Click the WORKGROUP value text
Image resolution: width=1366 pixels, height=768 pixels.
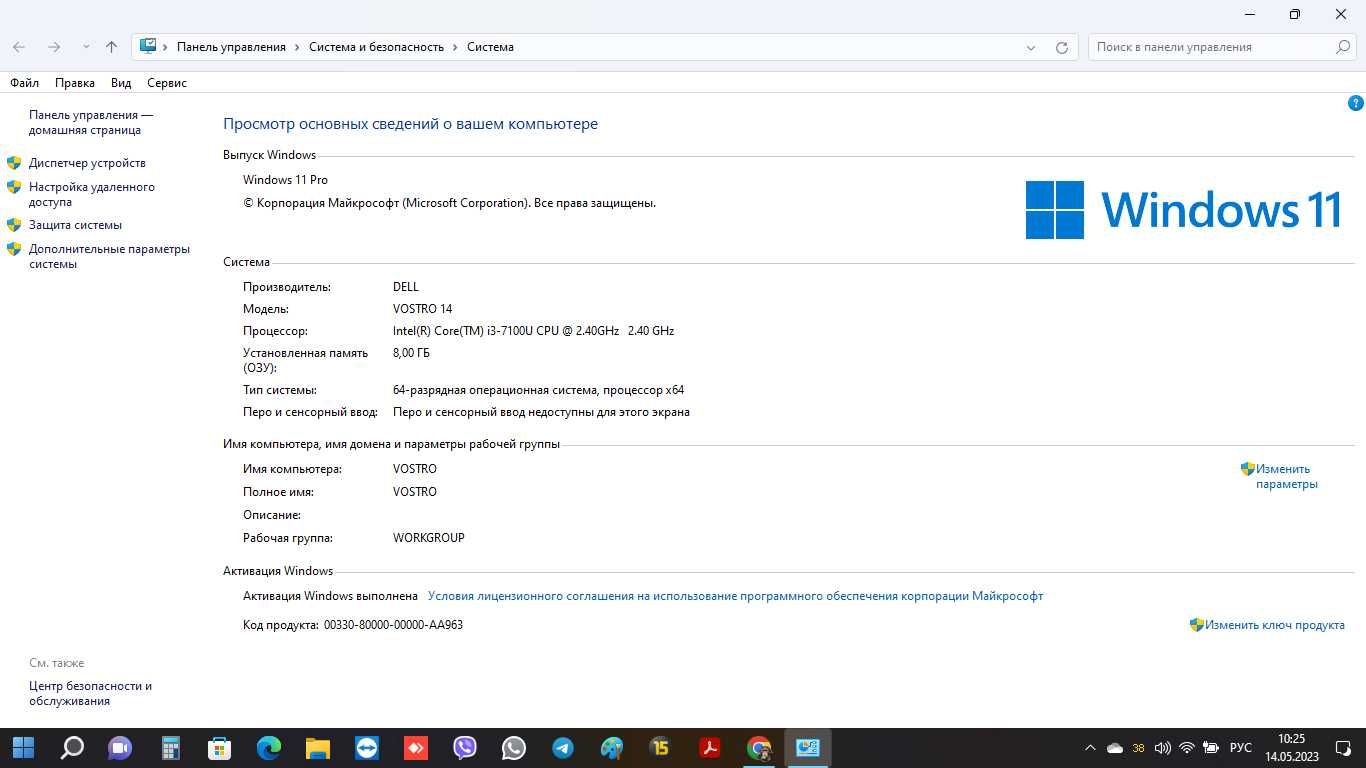click(x=429, y=538)
